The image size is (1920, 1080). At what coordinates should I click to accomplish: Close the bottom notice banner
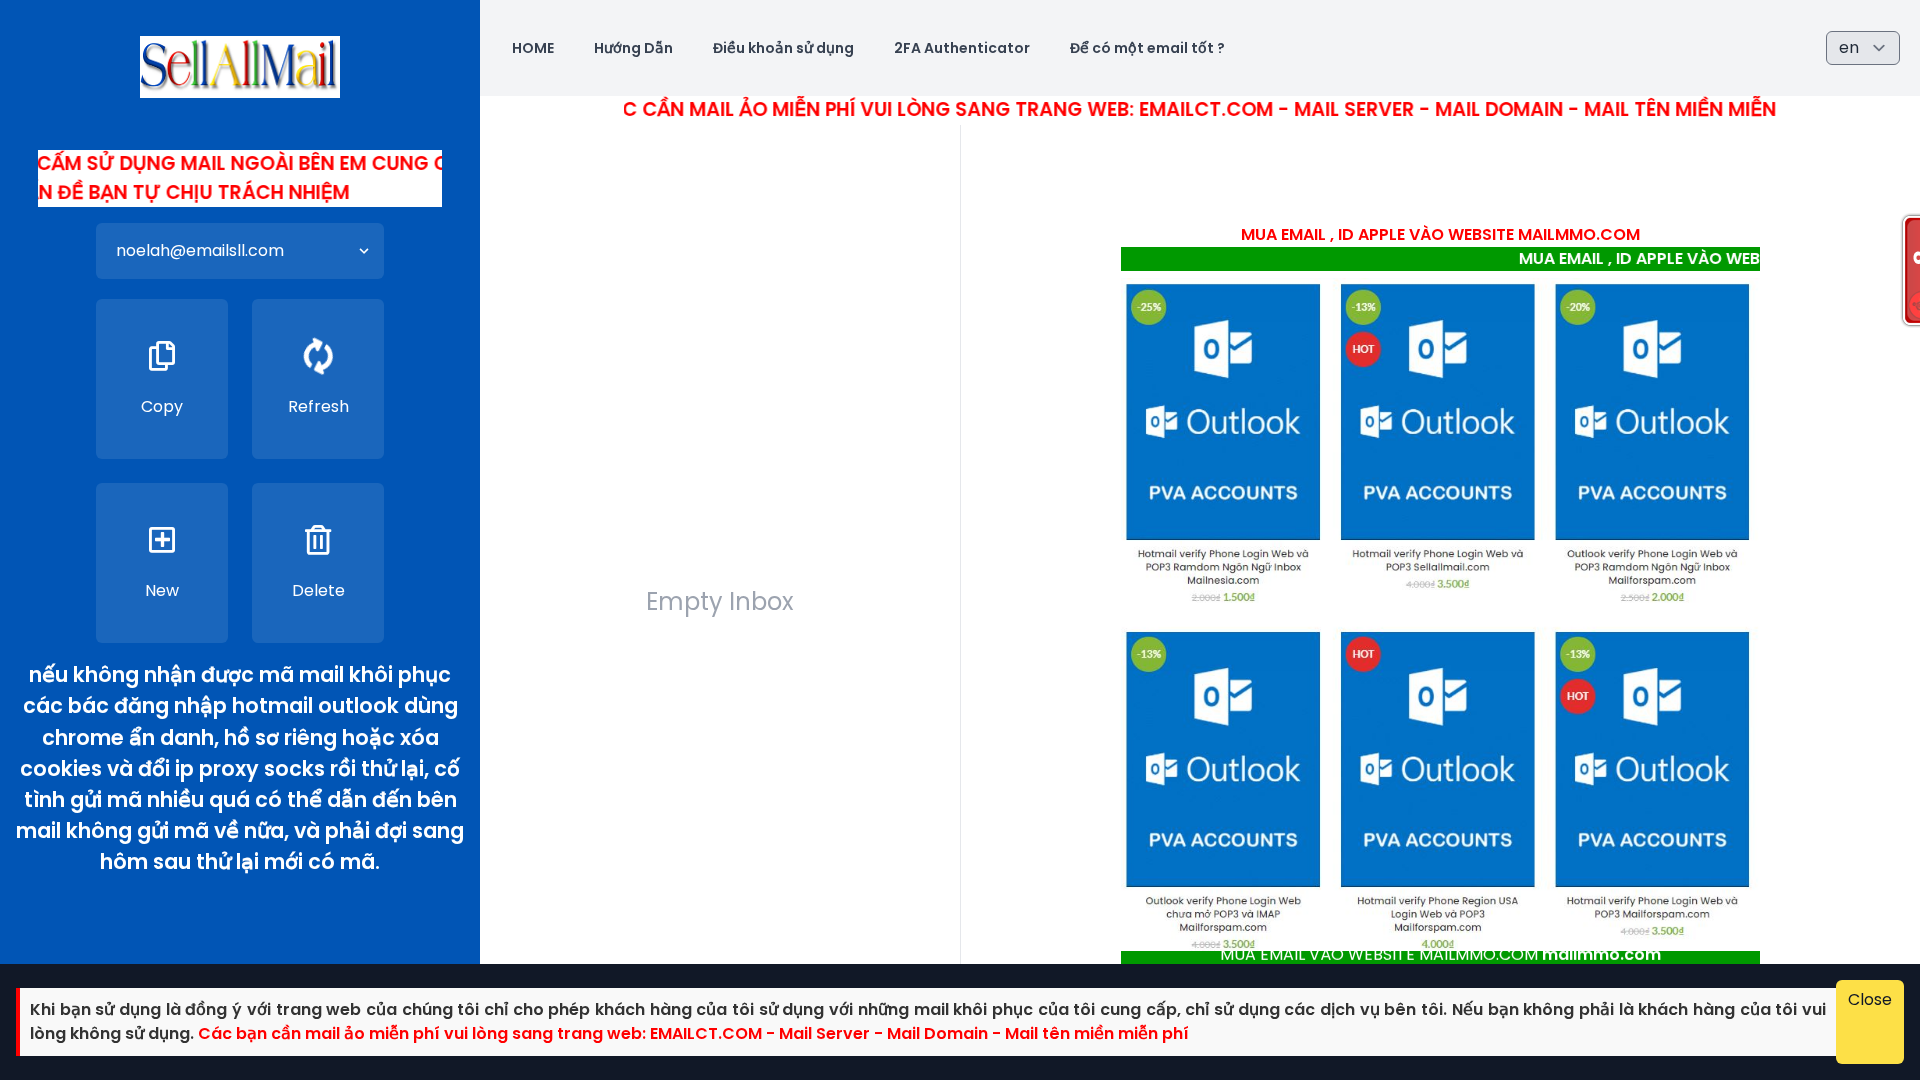(x=1869, y=1021)
